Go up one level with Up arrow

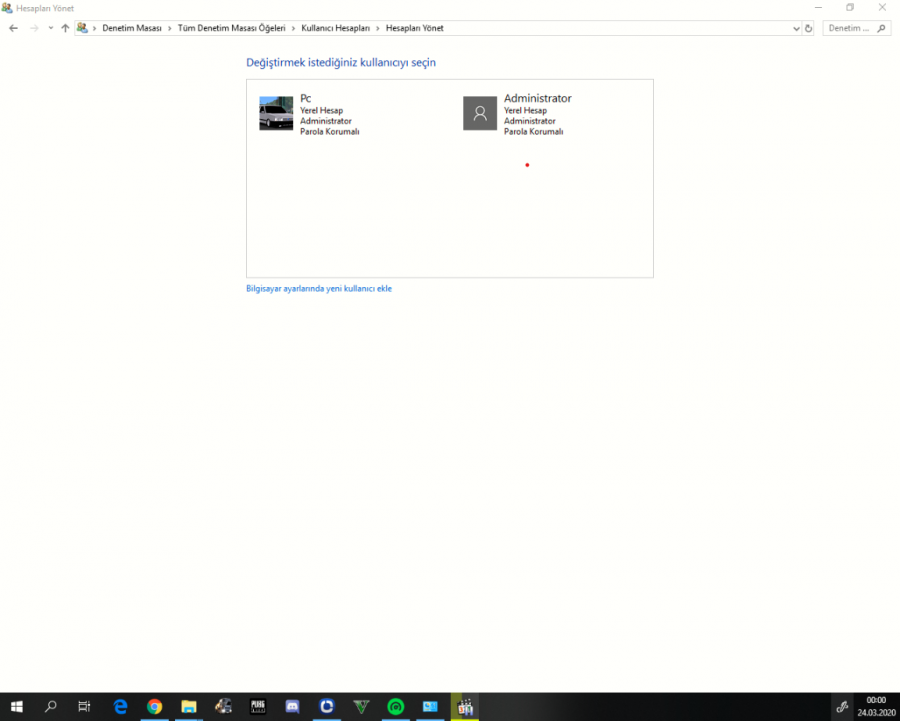[x=65, y=28]
